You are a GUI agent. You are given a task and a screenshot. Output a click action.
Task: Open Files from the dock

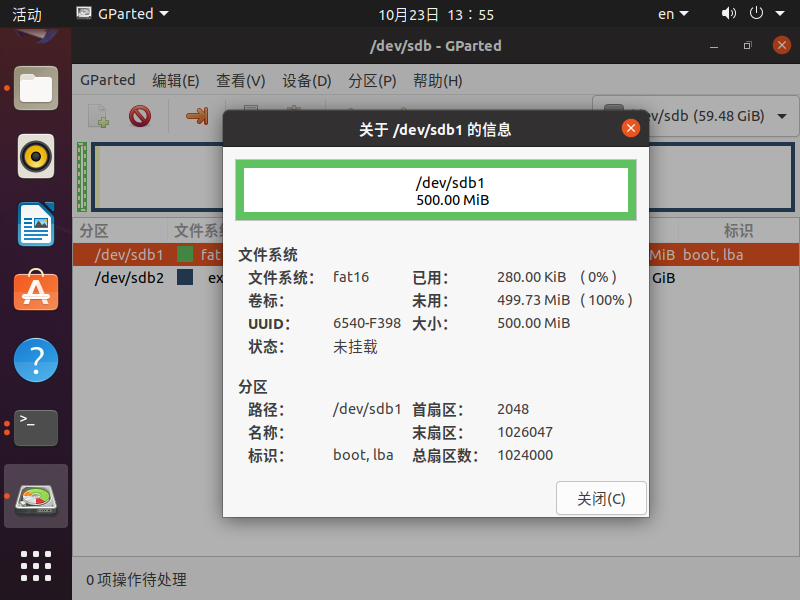[36, 88]
